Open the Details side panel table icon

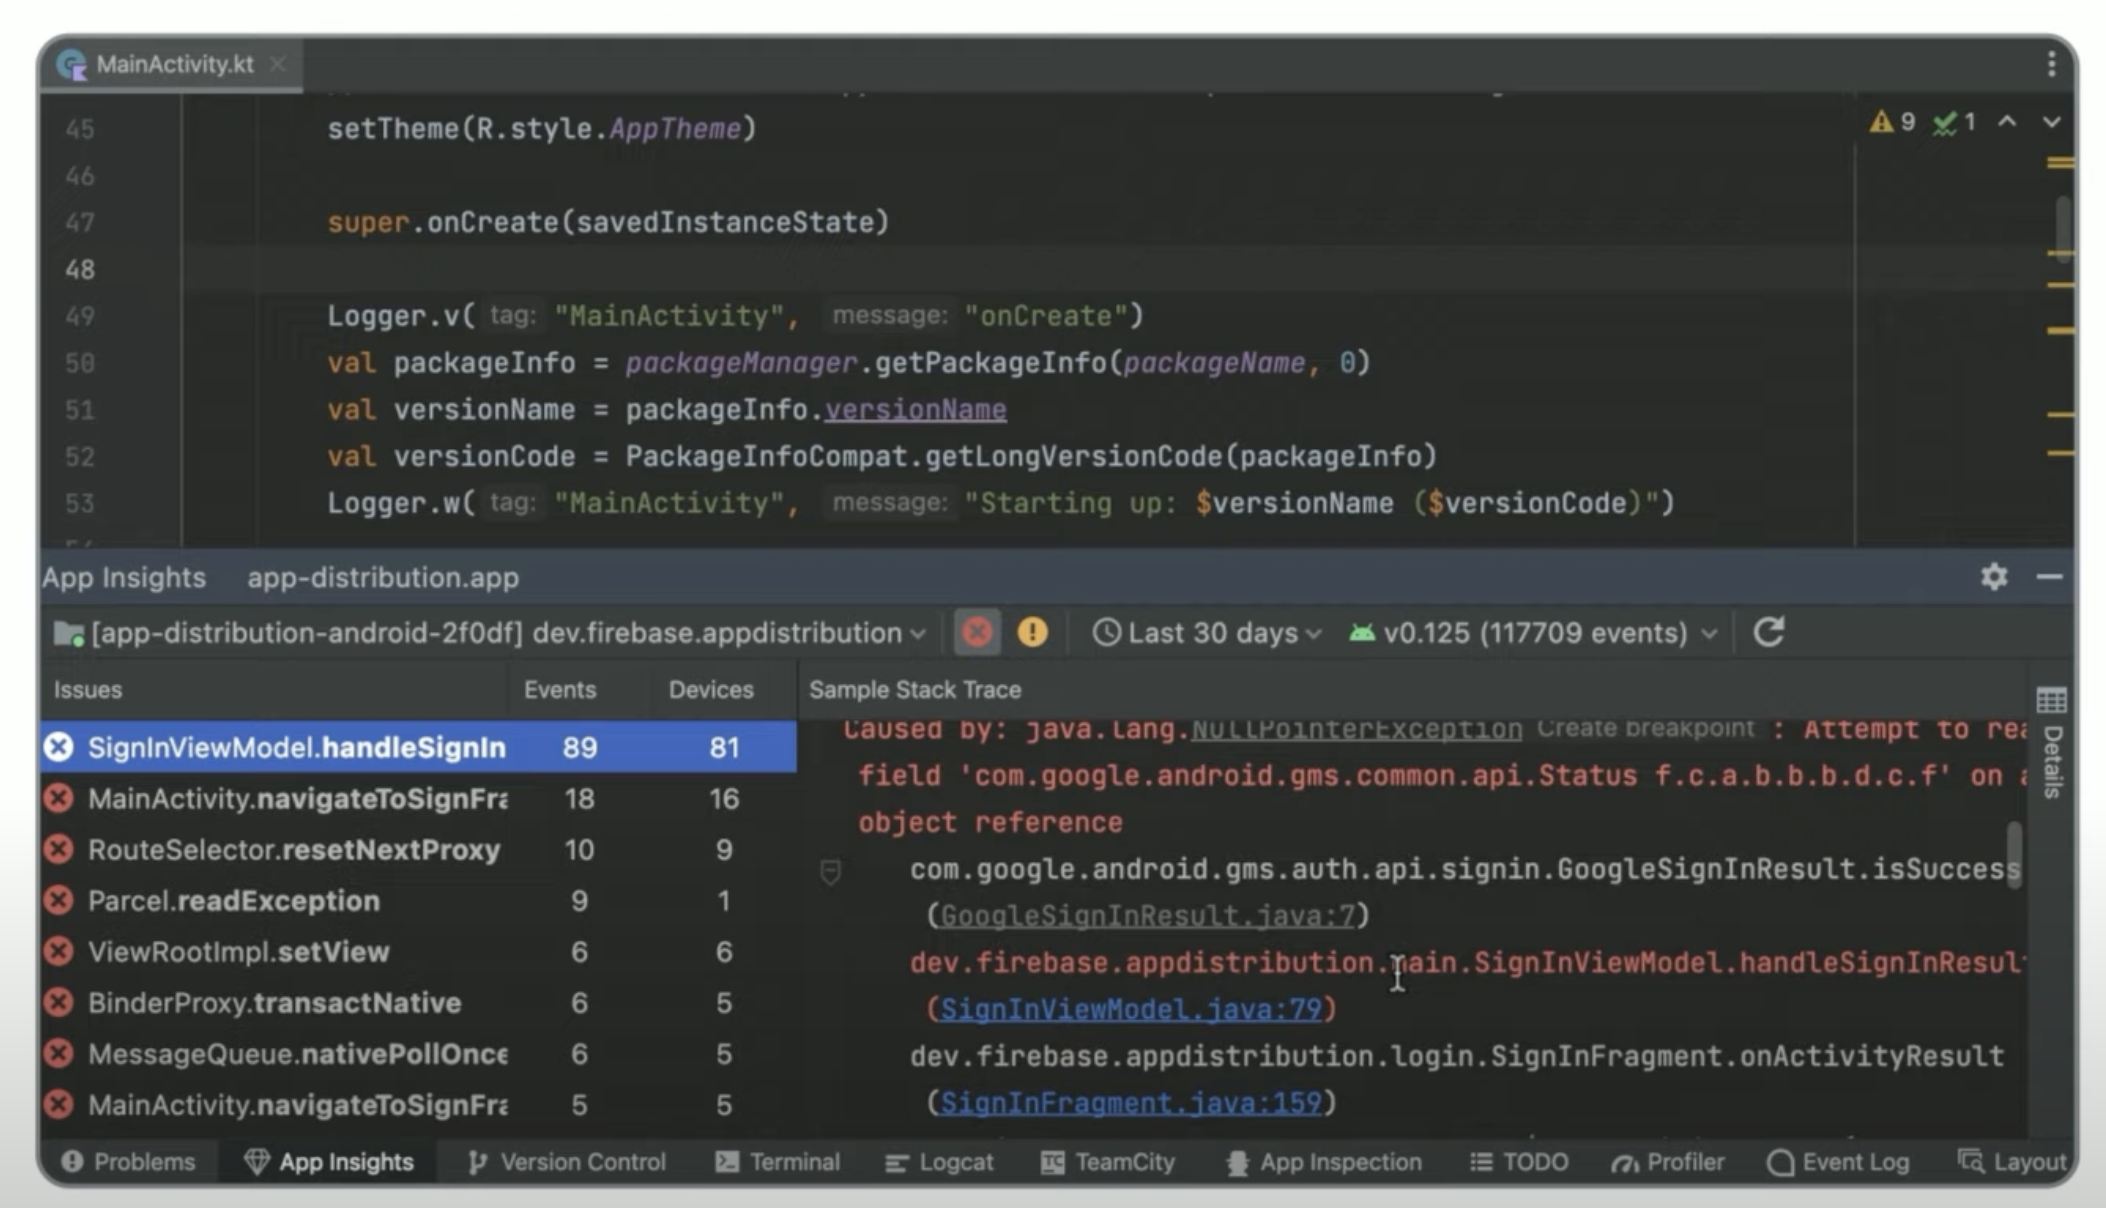click(2051, 699)
